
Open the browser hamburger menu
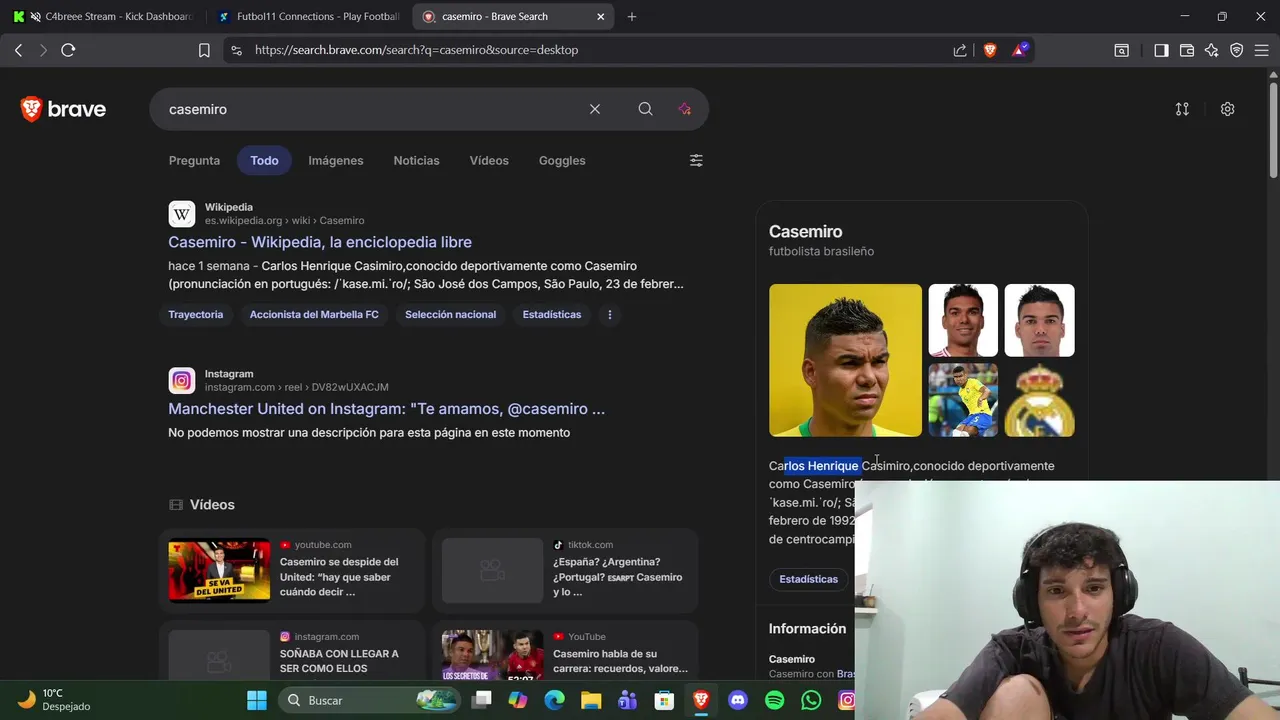(x=1261, y=50)
